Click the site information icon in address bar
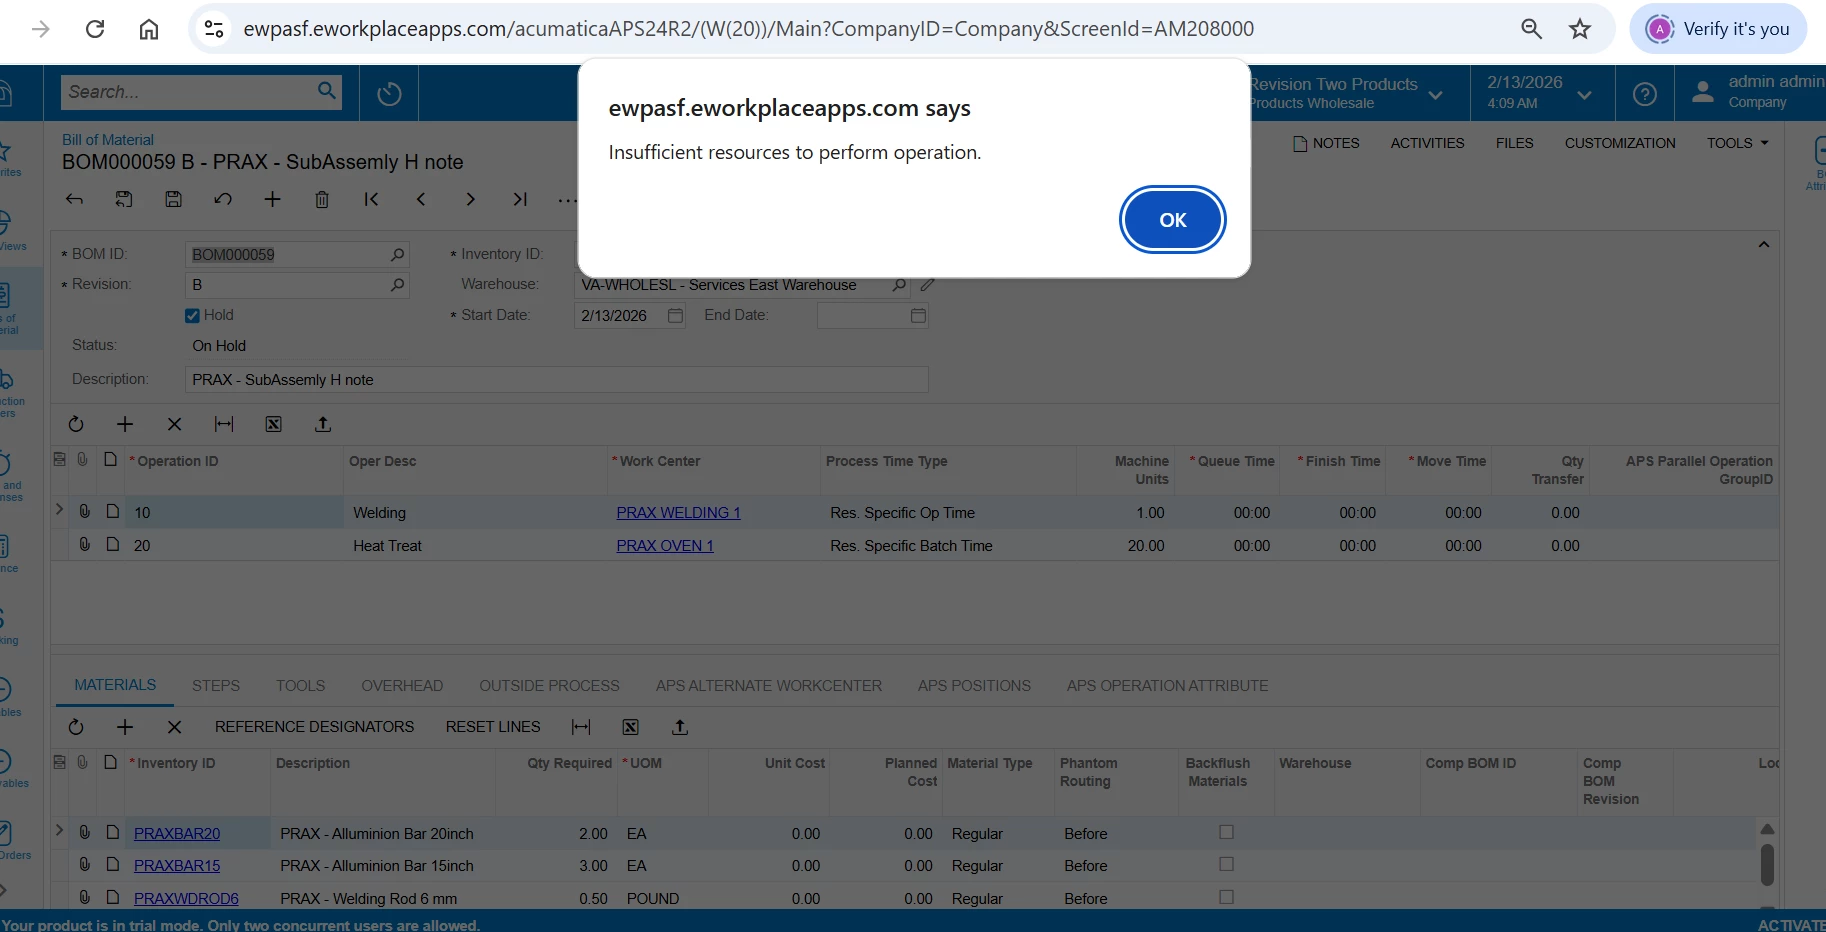Screen dimensions: 1826x932 [214, 29]
